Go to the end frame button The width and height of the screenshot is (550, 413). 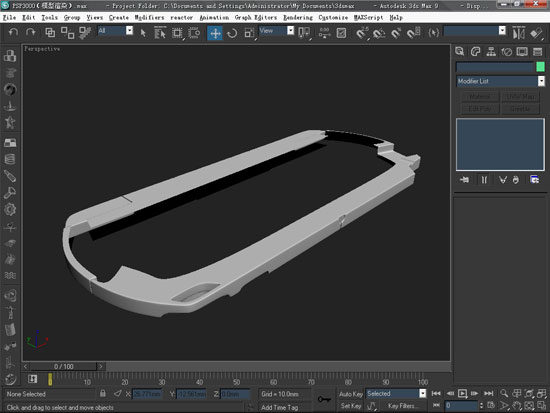[489, 393]
